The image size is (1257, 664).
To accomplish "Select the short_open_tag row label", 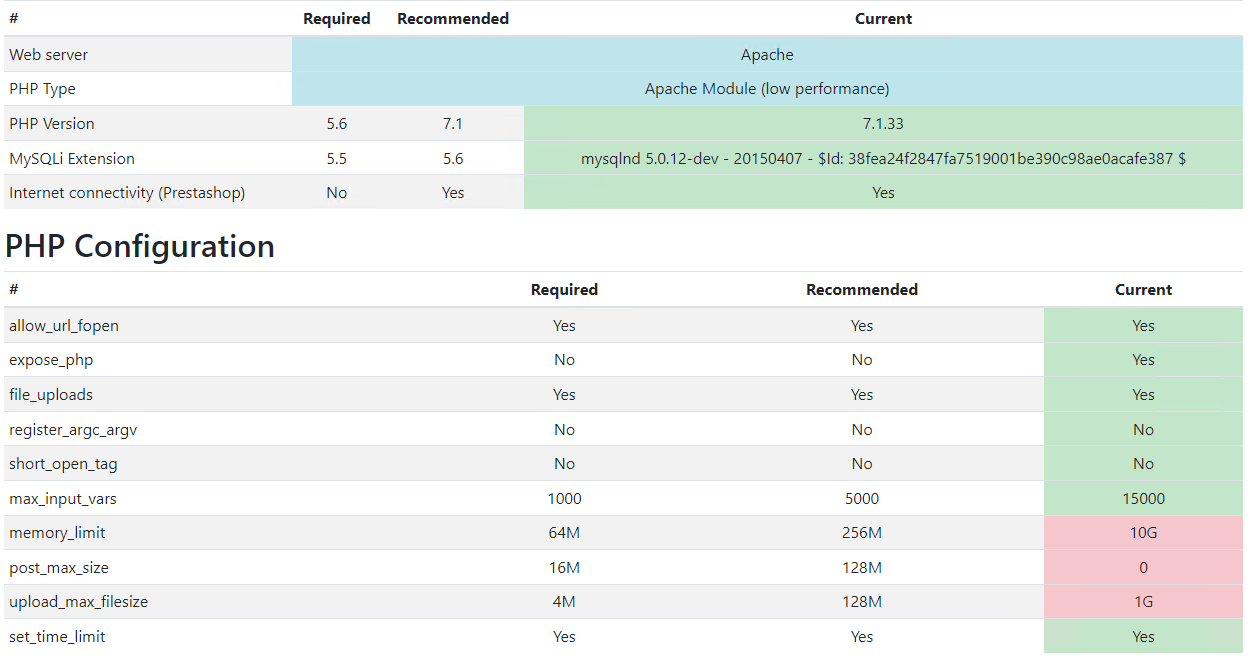I will coord(63,464).
